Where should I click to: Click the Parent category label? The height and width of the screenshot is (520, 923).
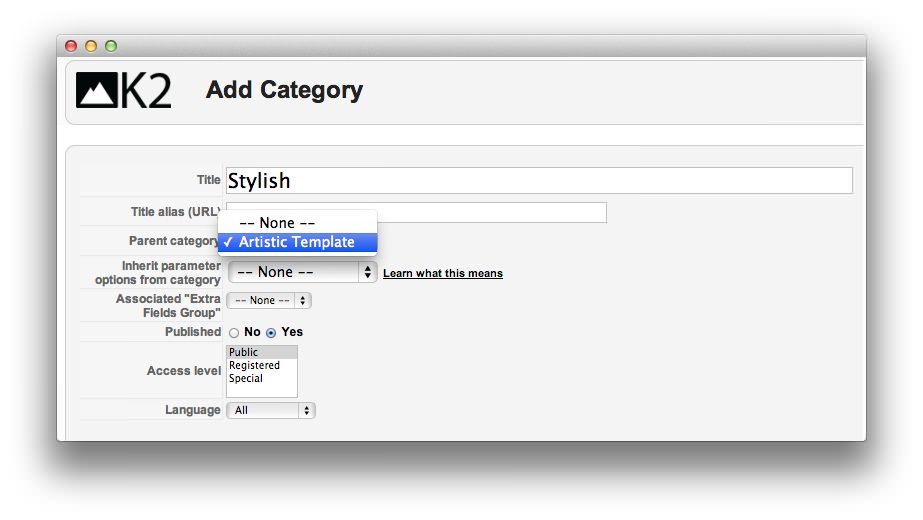click(x=173, y=241)
